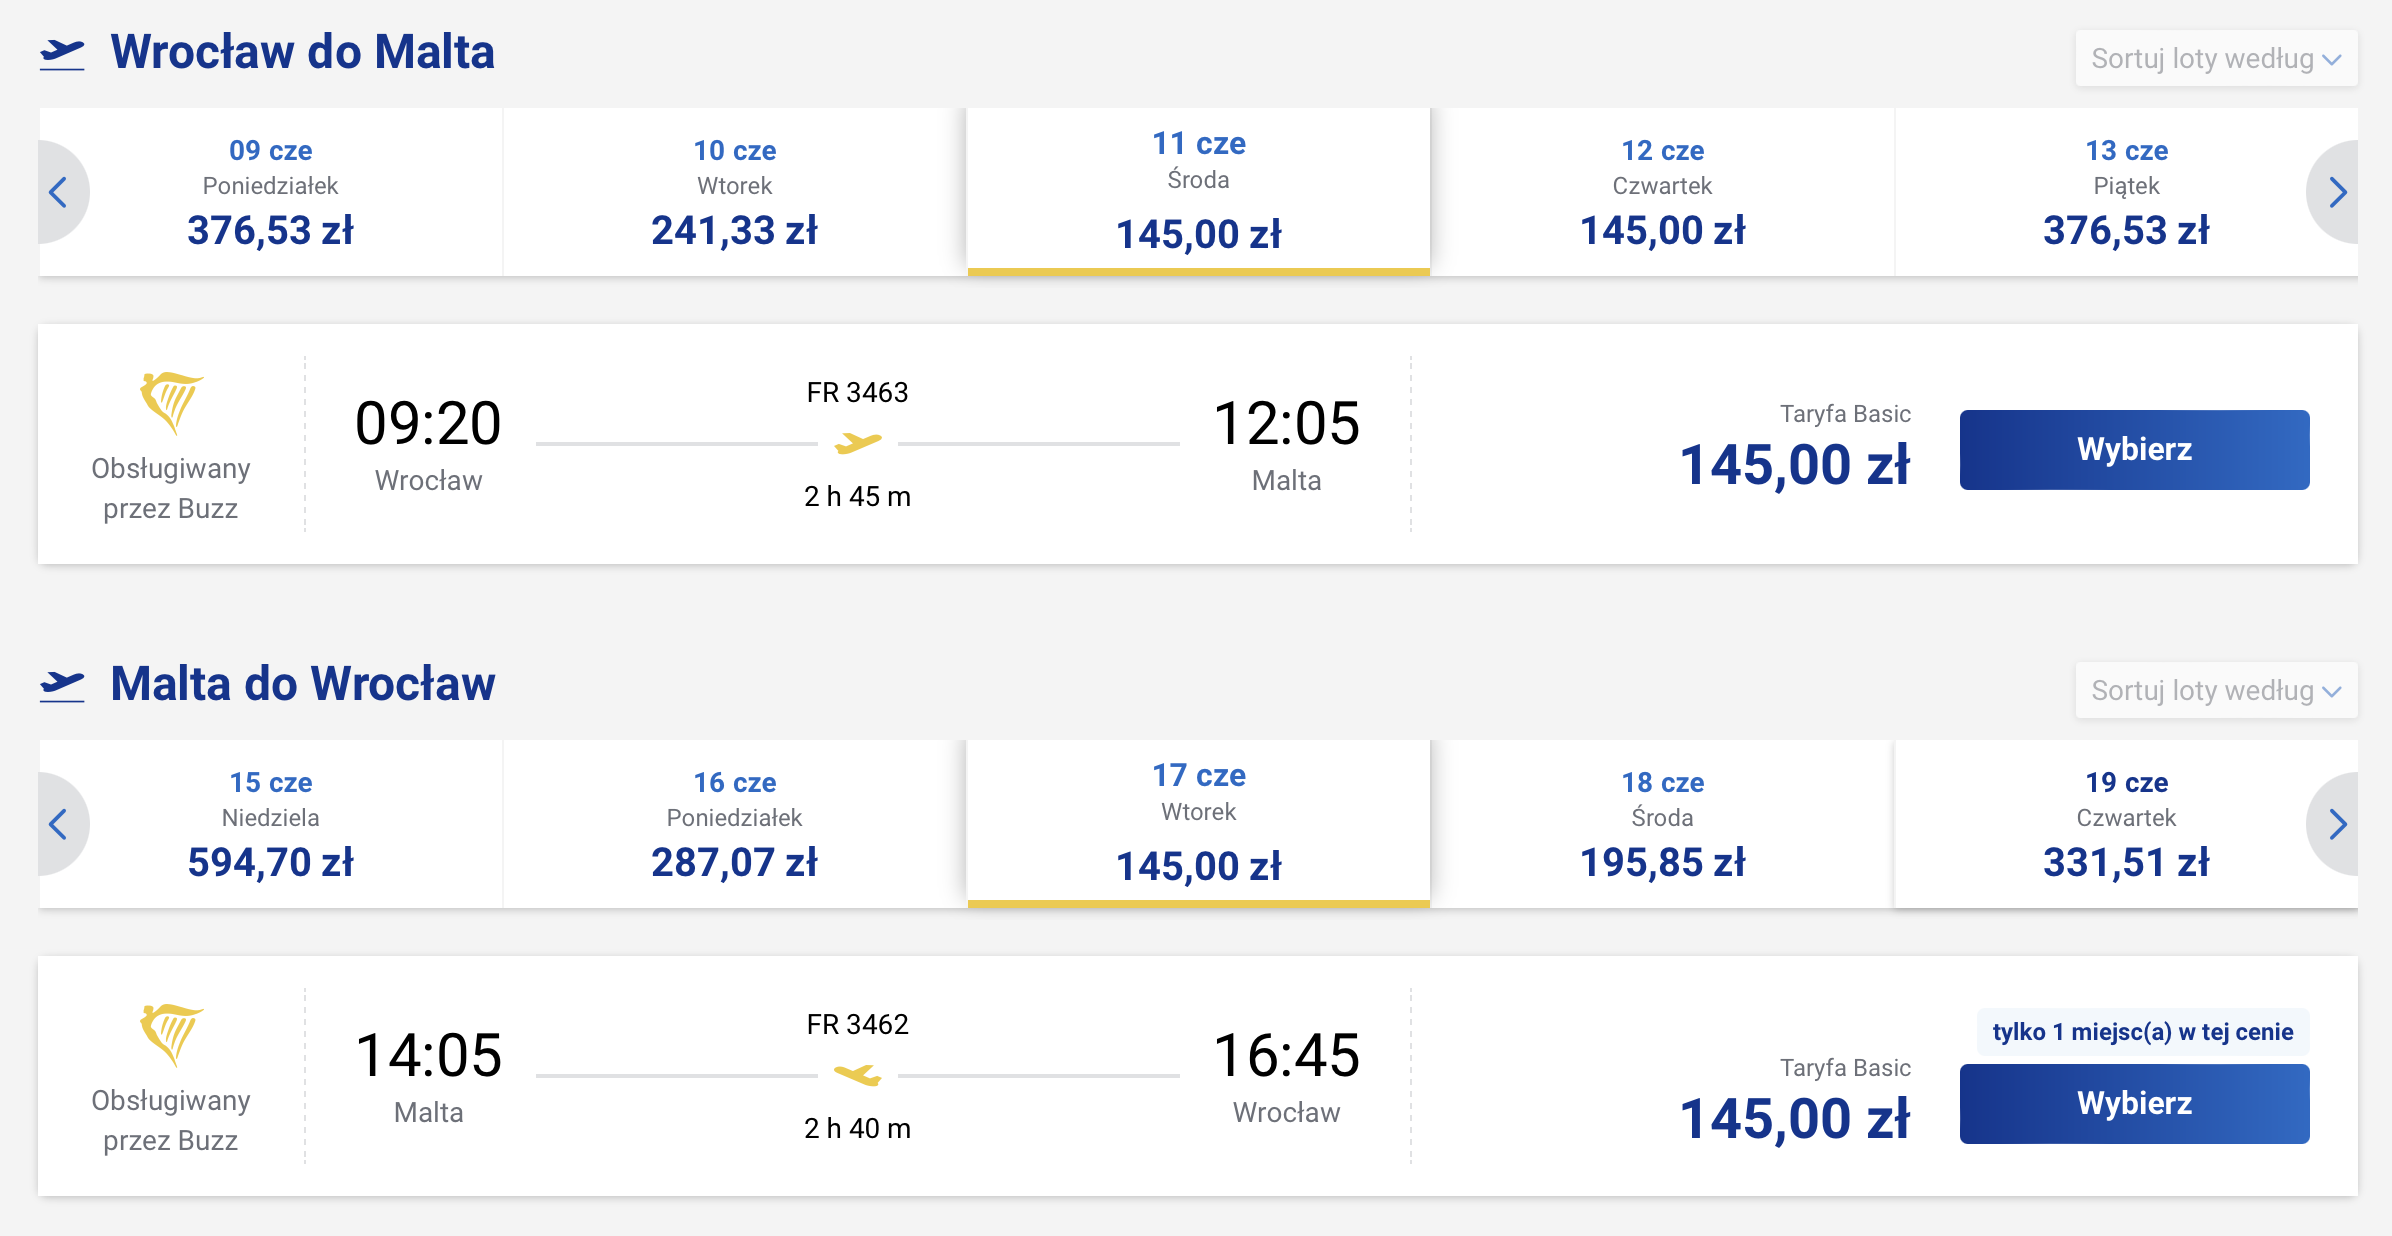Open Sortuj loty według for return flights
The height and width of the screenshot is (1236, 2392).
point(2216,690)
